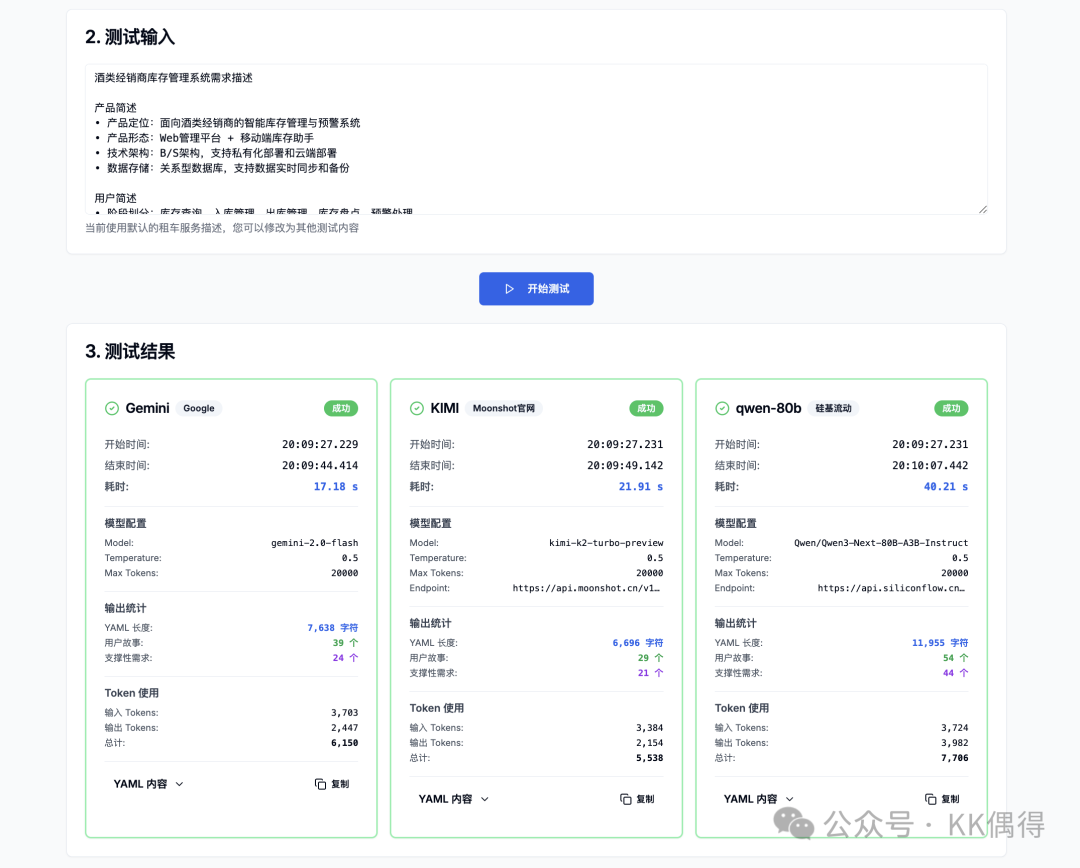Expand YAML 内容 in the qwen-80b card
Viewport: 1080px width, 868px height.
759,799
